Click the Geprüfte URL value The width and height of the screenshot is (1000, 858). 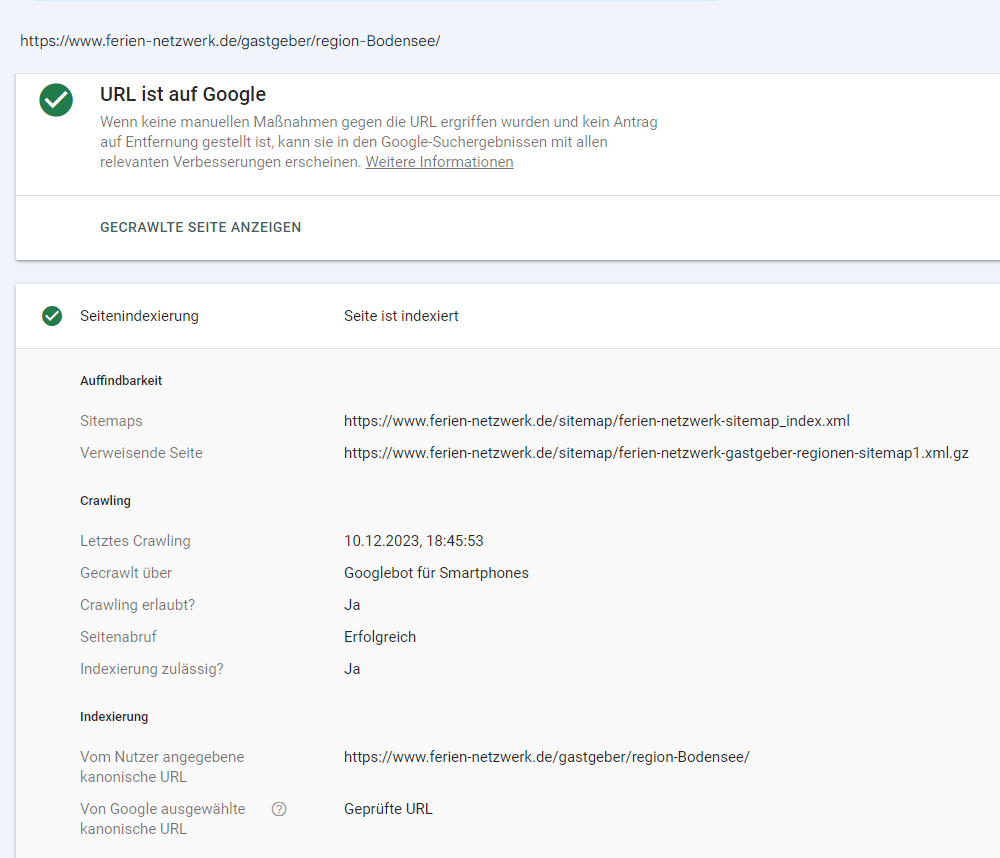tap(388, 809)
